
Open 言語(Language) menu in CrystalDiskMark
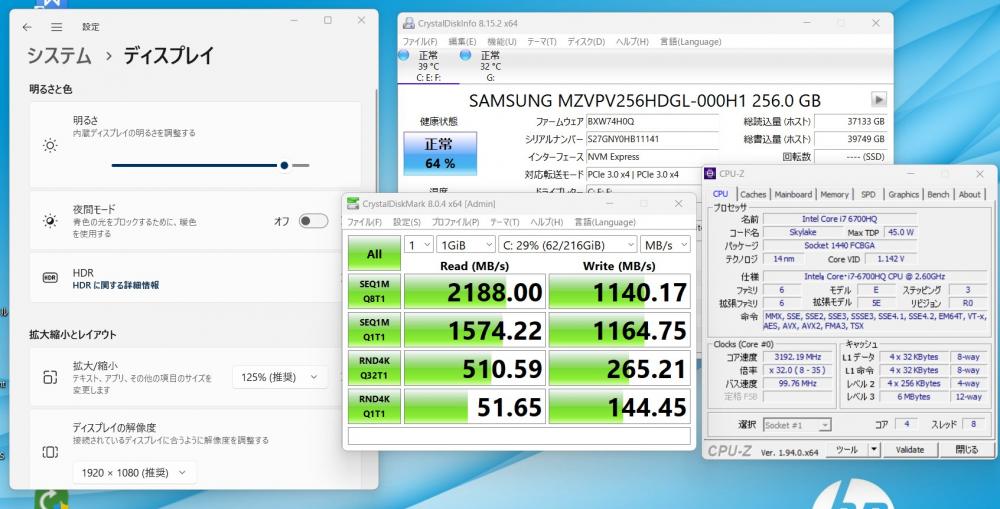tap(605, 222)
